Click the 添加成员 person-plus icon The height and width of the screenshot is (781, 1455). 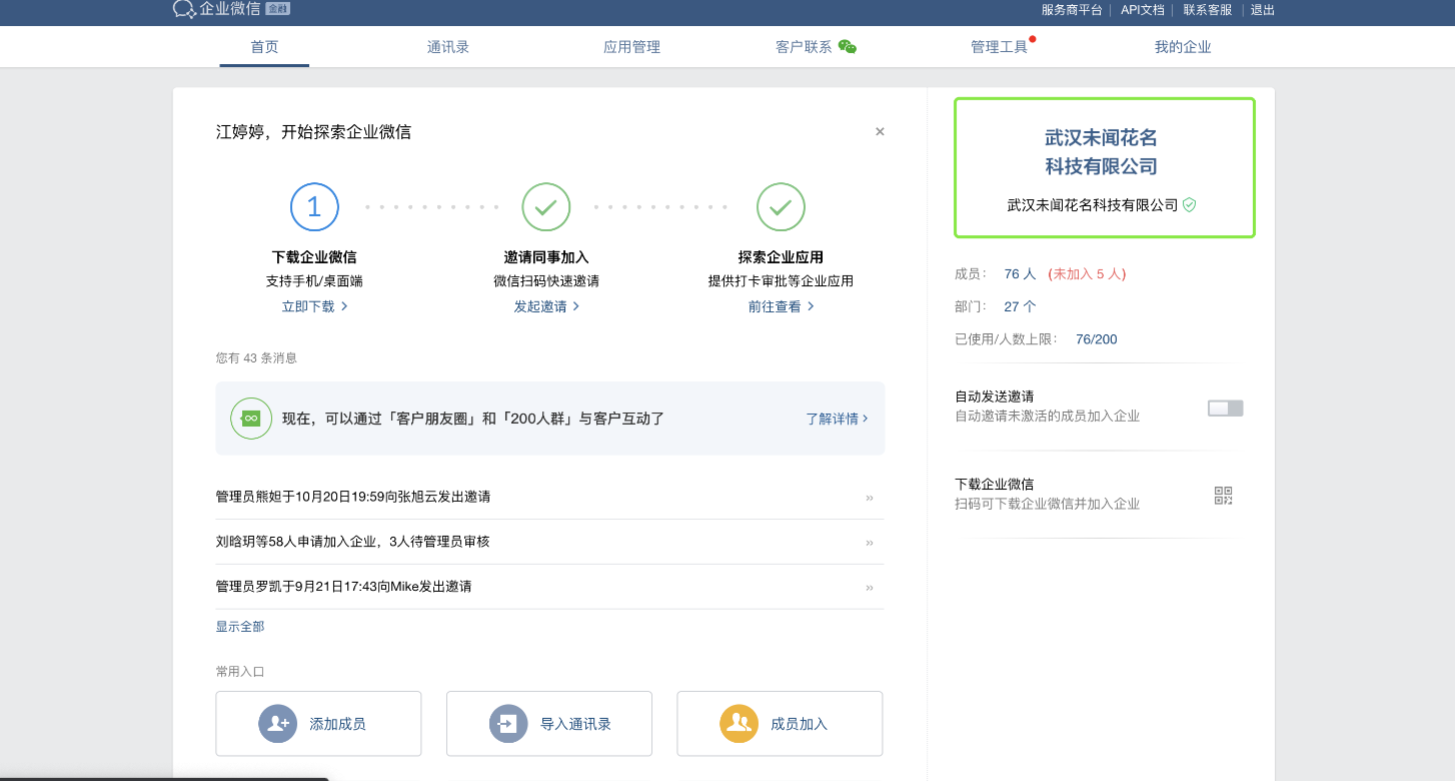point(278,724)
